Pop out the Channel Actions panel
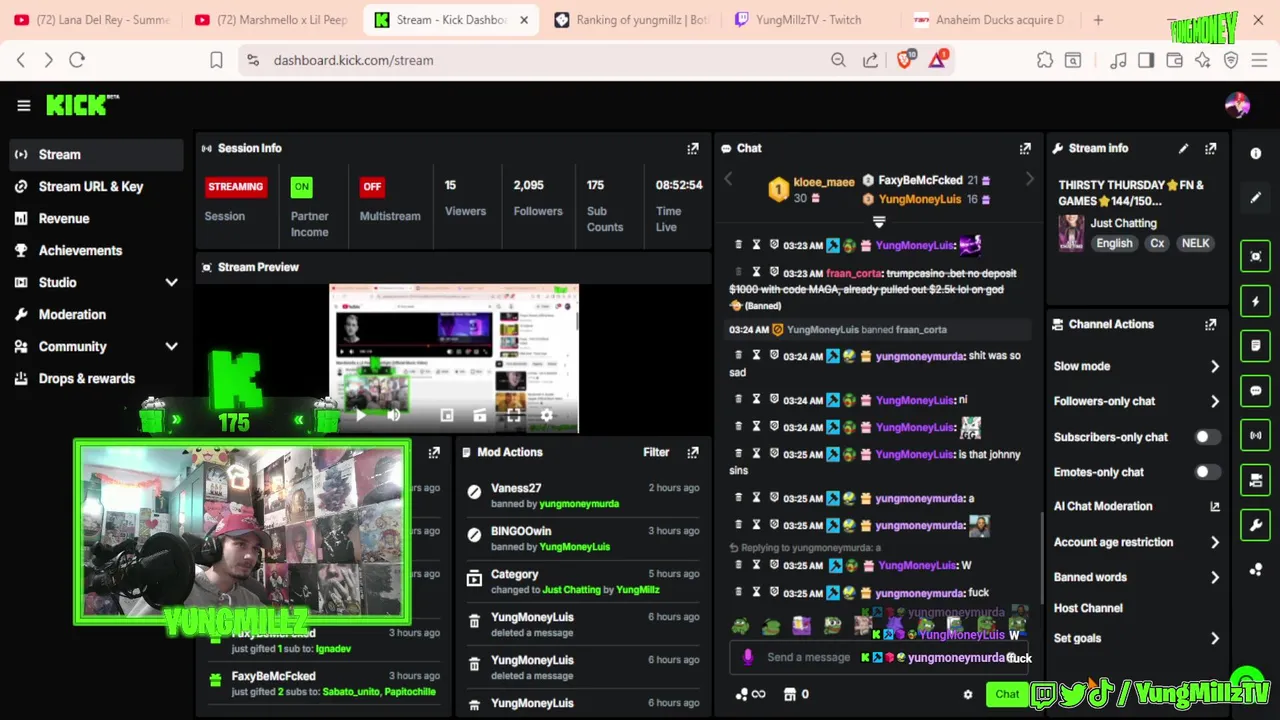 click(1210, 324)
